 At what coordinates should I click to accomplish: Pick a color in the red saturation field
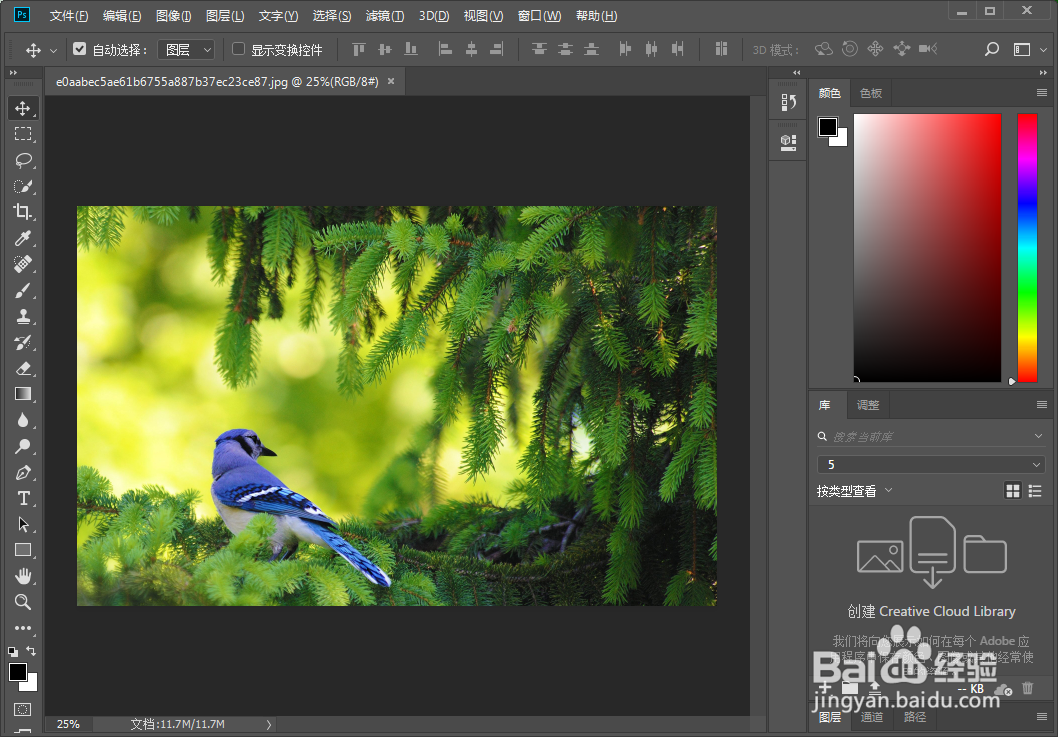[927, 248]
